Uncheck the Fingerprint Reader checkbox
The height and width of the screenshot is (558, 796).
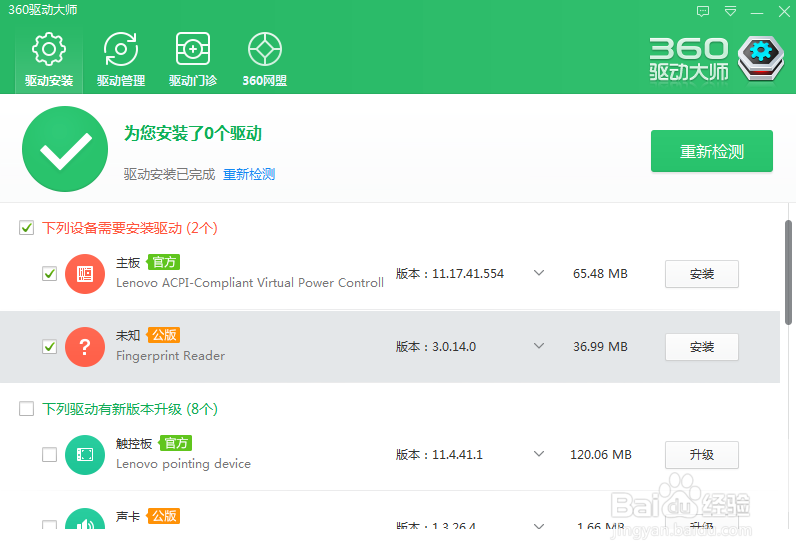pos(49,347)
